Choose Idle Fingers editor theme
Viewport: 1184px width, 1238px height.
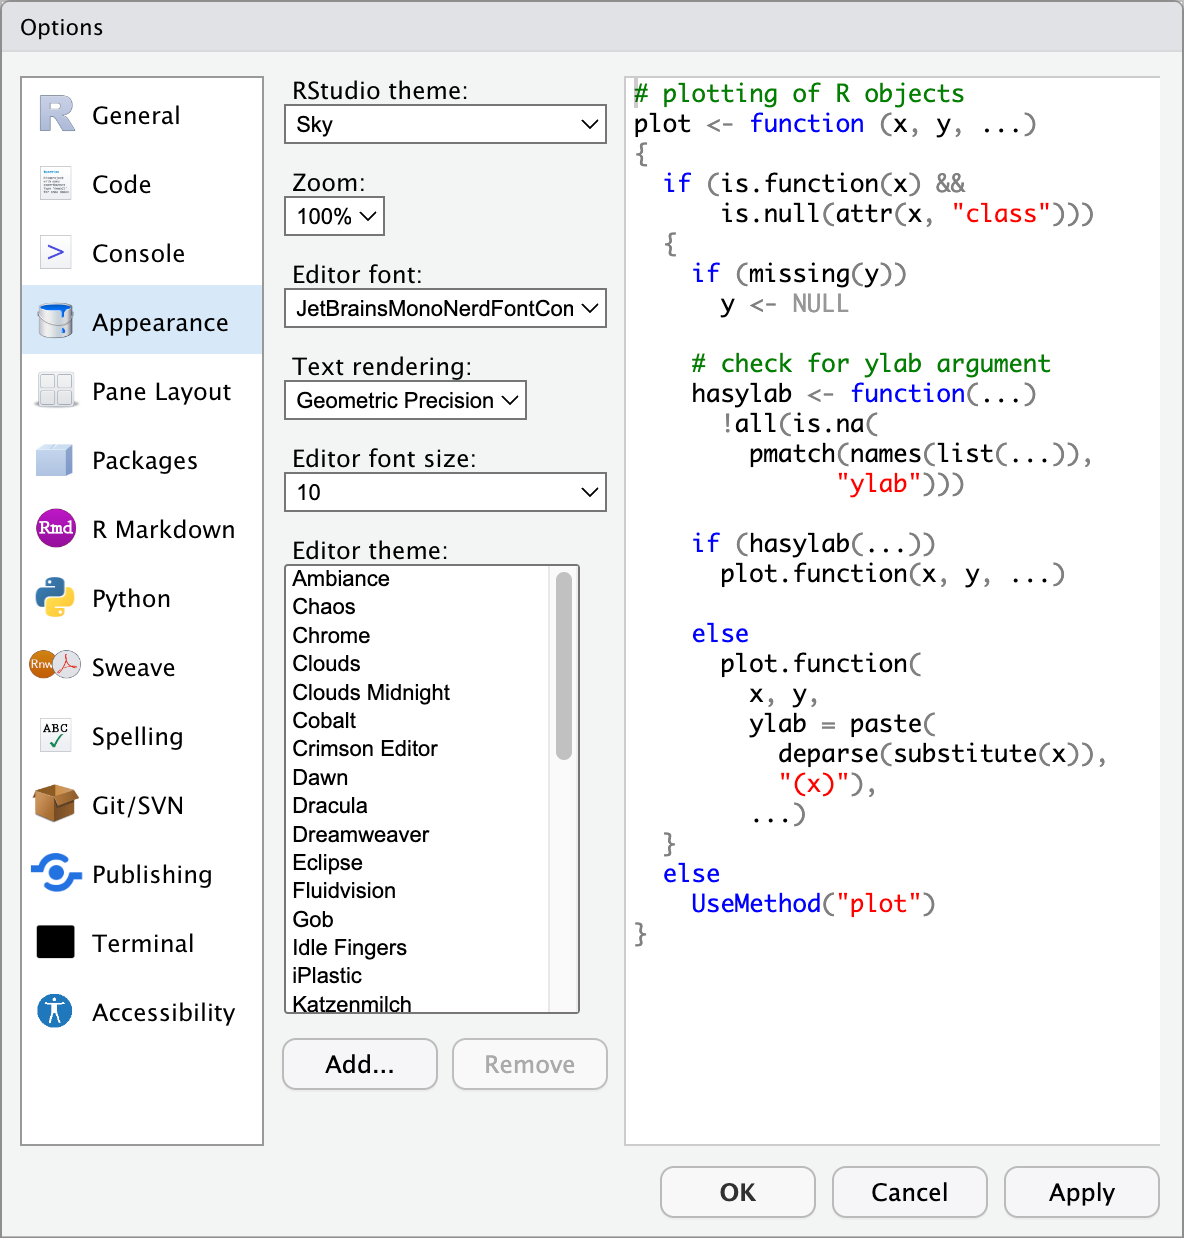pyautogui.click(x=417, y=947)
